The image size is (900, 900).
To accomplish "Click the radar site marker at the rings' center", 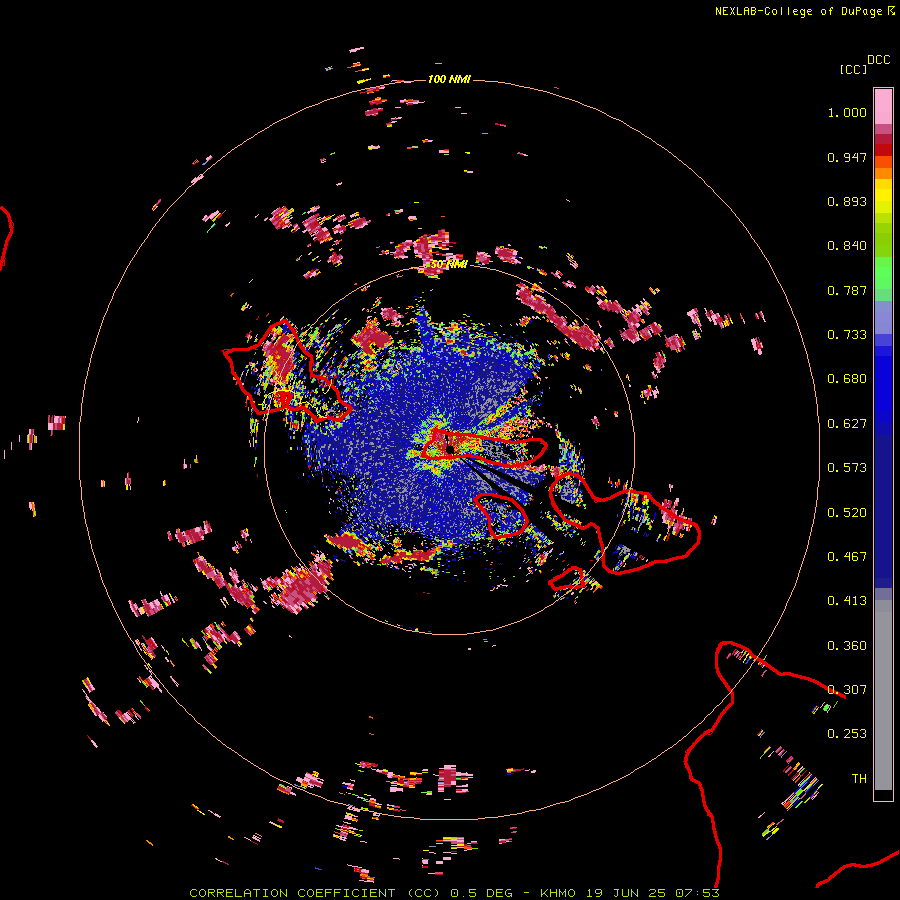I will (x=450, y=449).
